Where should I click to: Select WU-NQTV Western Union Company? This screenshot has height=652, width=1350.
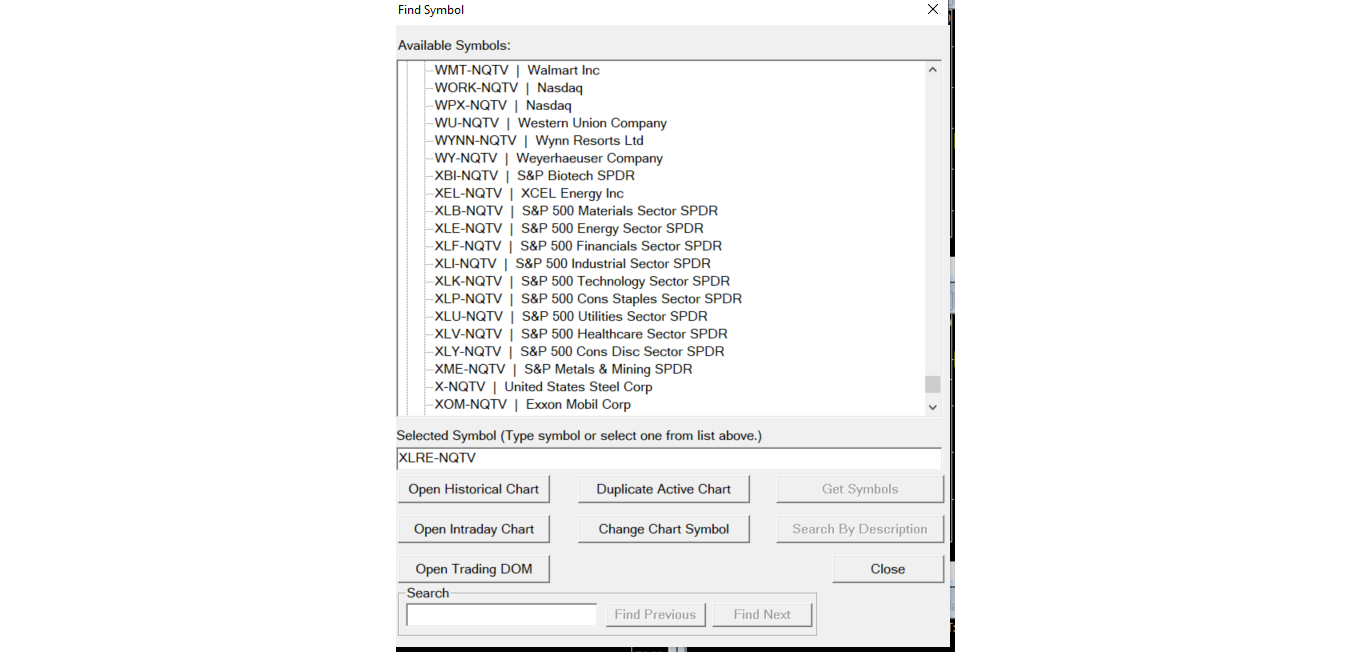tap(550, 123)
